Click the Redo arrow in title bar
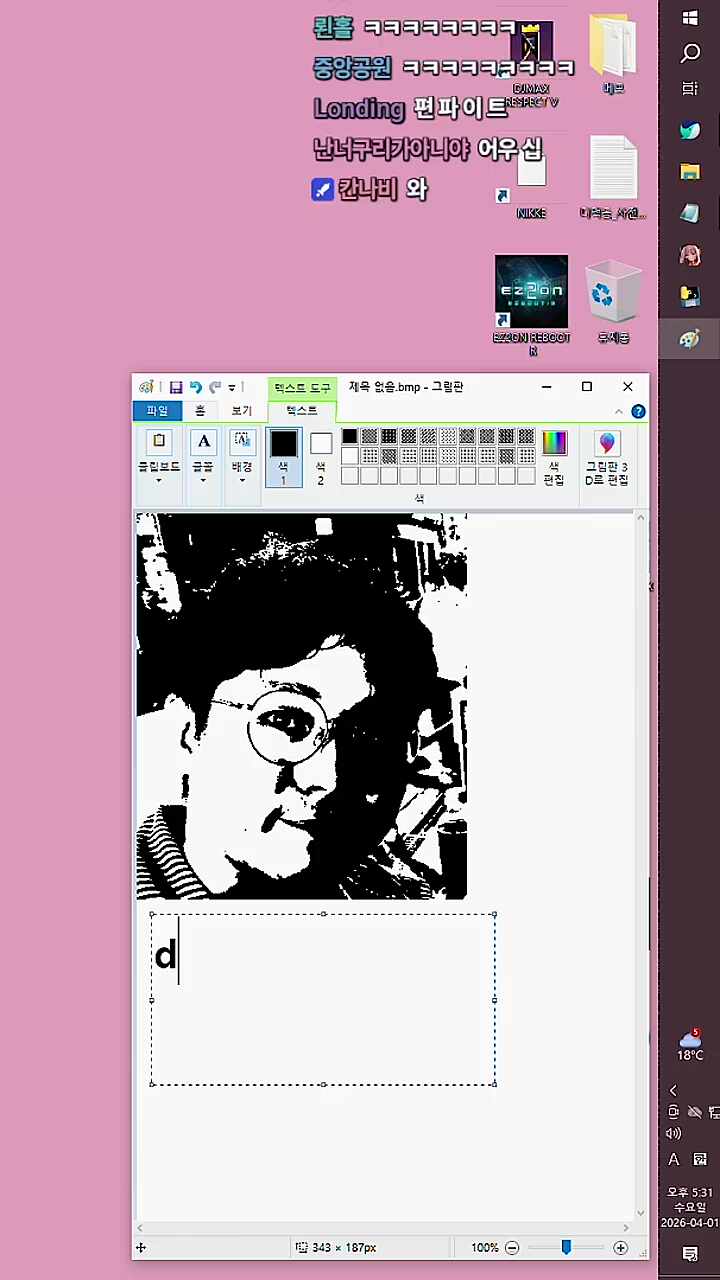 point(215,387)
